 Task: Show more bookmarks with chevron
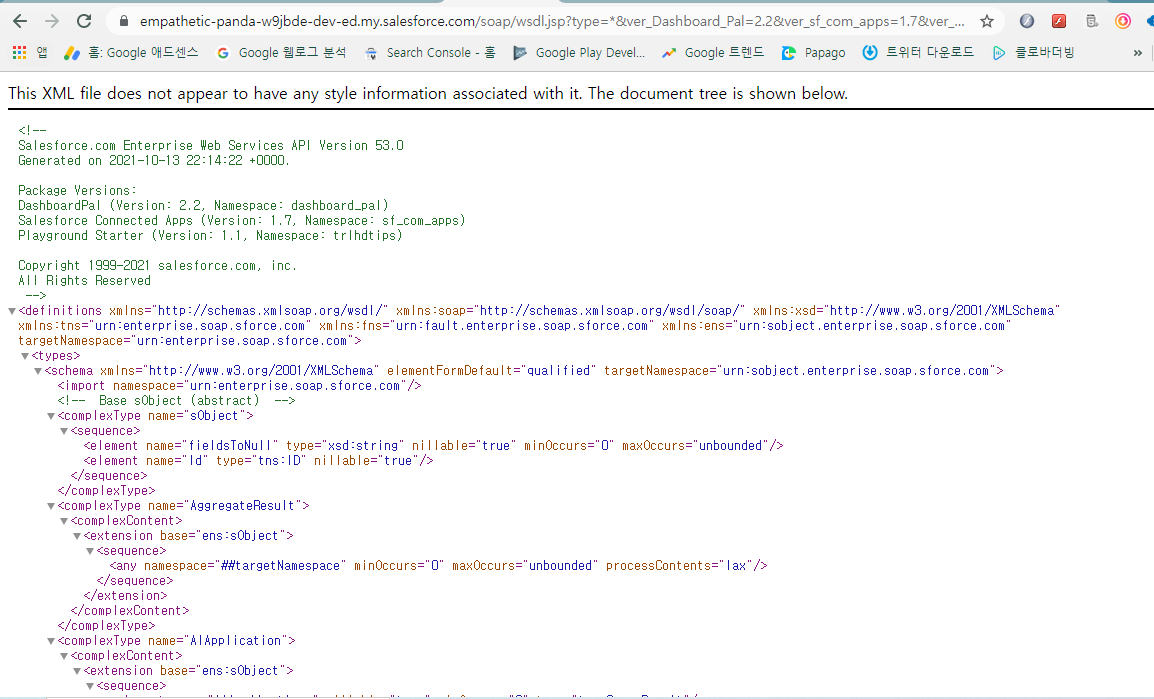point(1138,53)
